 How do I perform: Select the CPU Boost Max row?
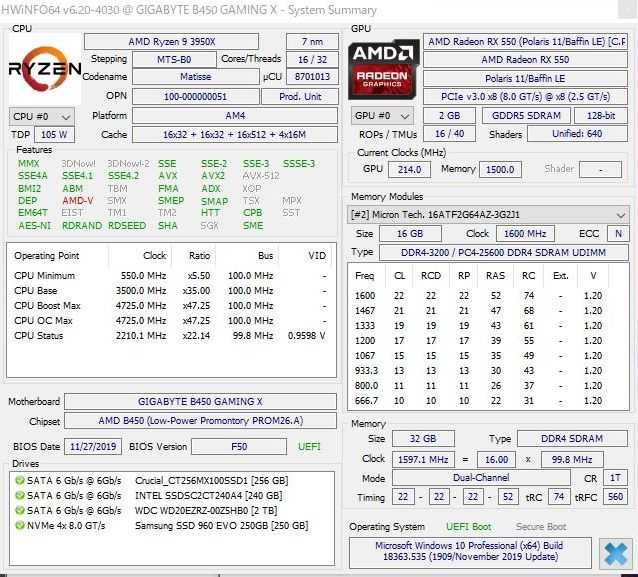tap(171, 306)
